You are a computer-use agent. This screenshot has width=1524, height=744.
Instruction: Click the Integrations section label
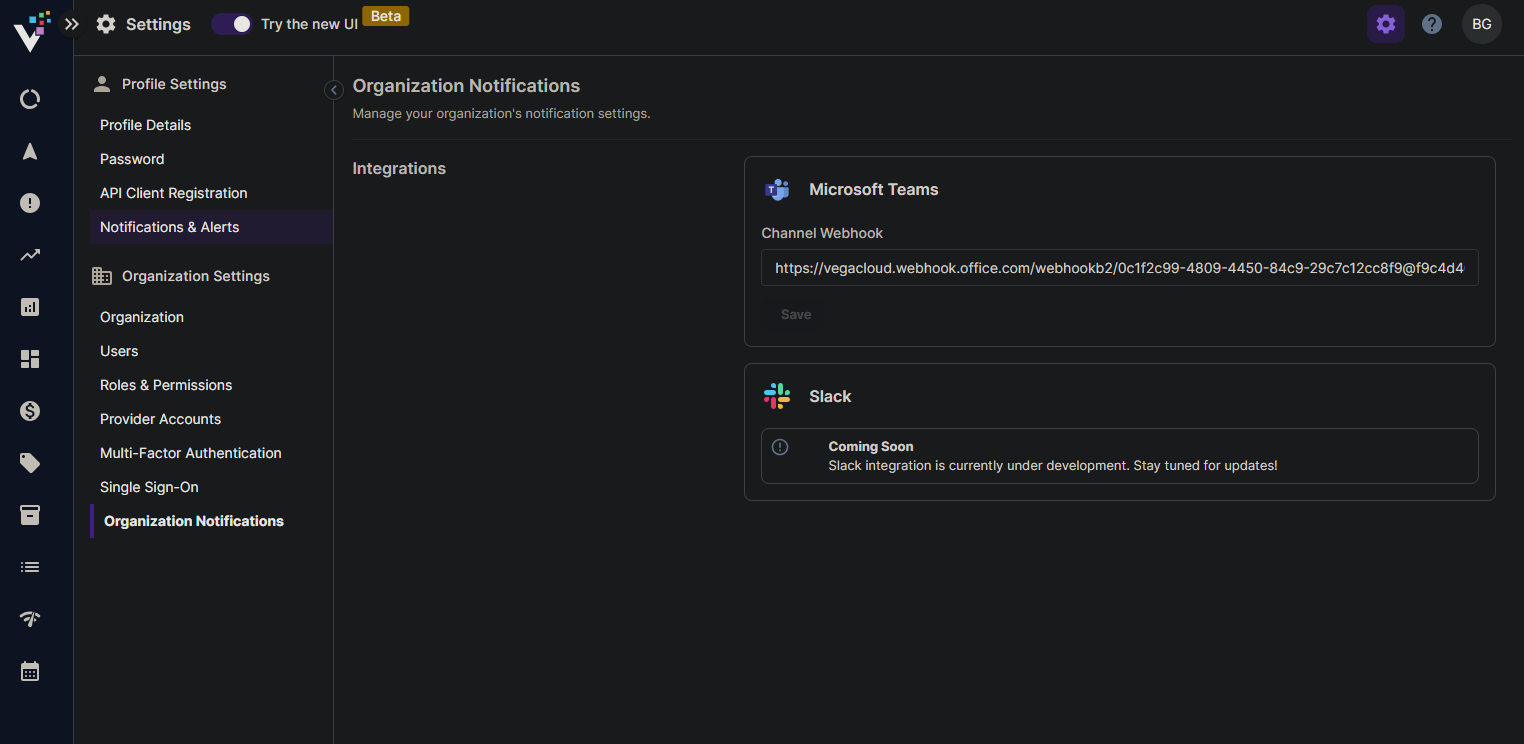(399, 168)
